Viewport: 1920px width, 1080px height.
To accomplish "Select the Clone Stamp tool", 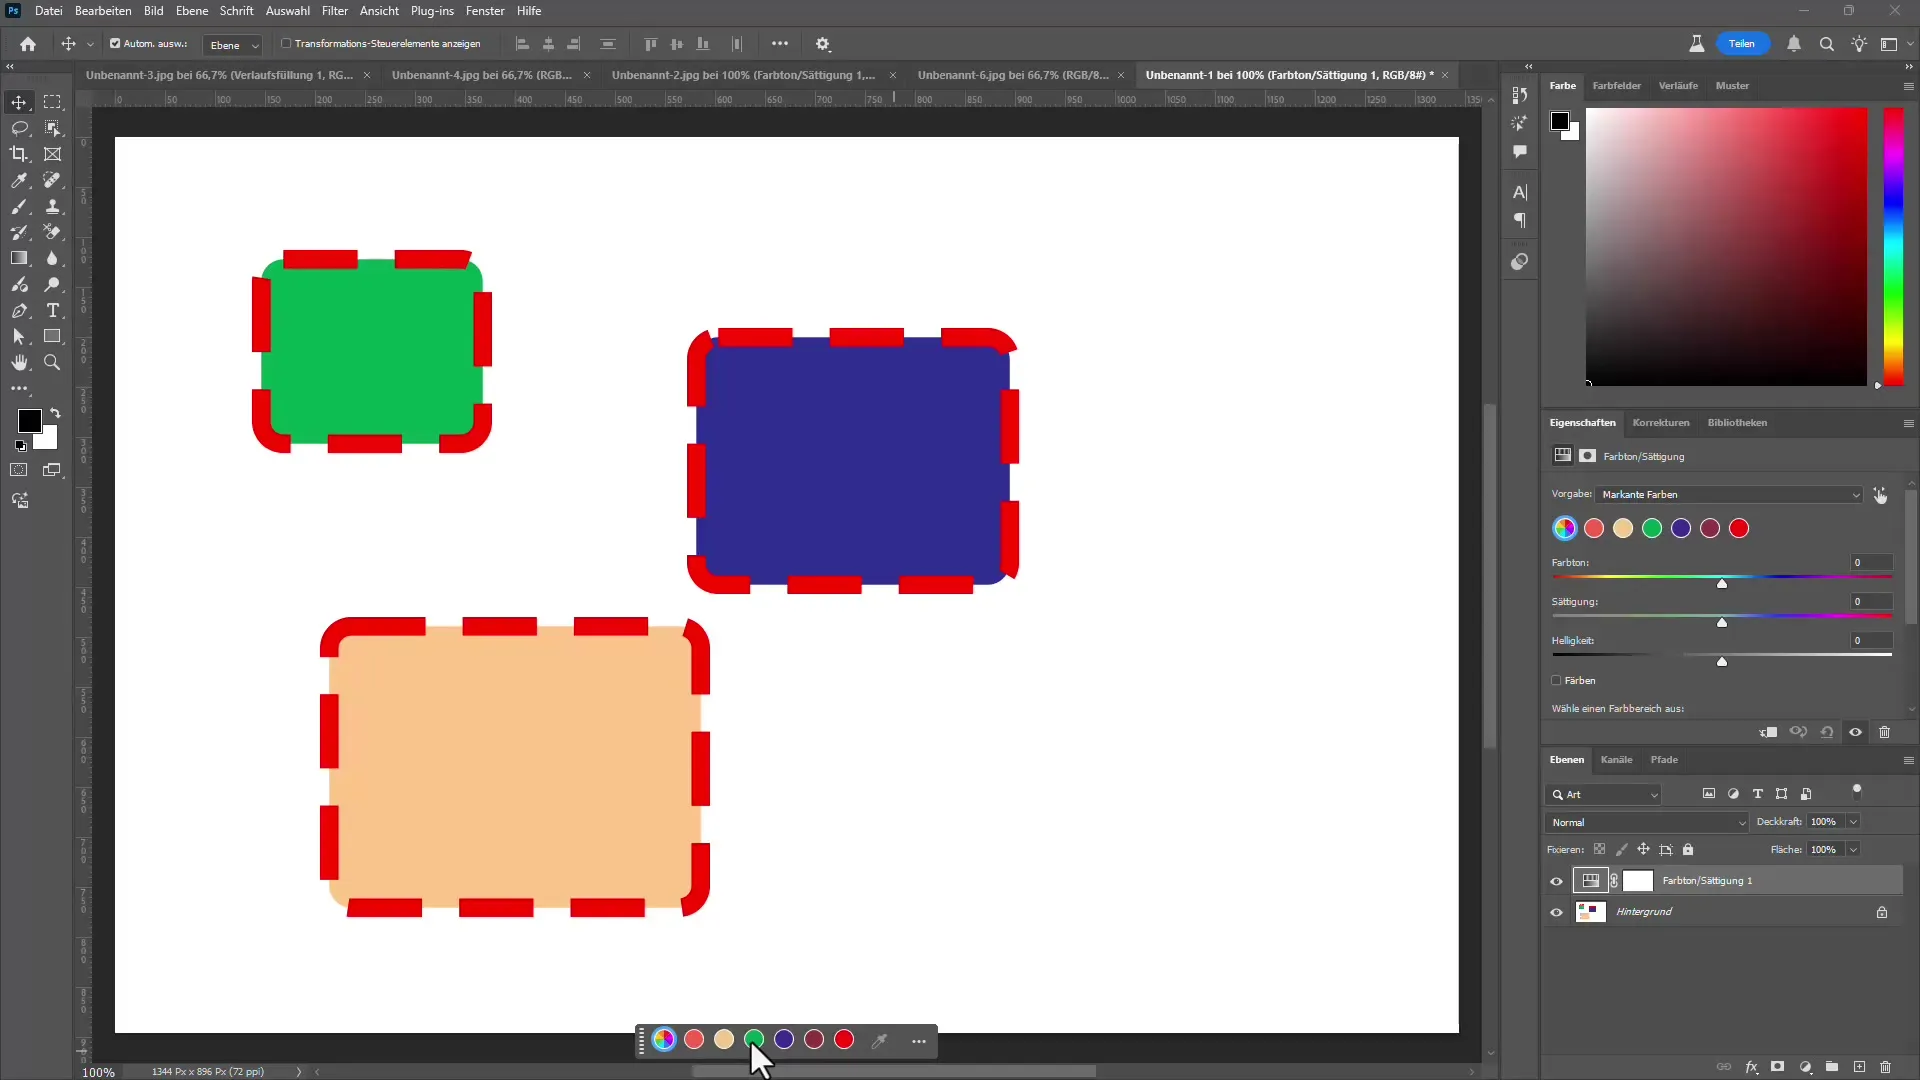I will pos(52,206).
